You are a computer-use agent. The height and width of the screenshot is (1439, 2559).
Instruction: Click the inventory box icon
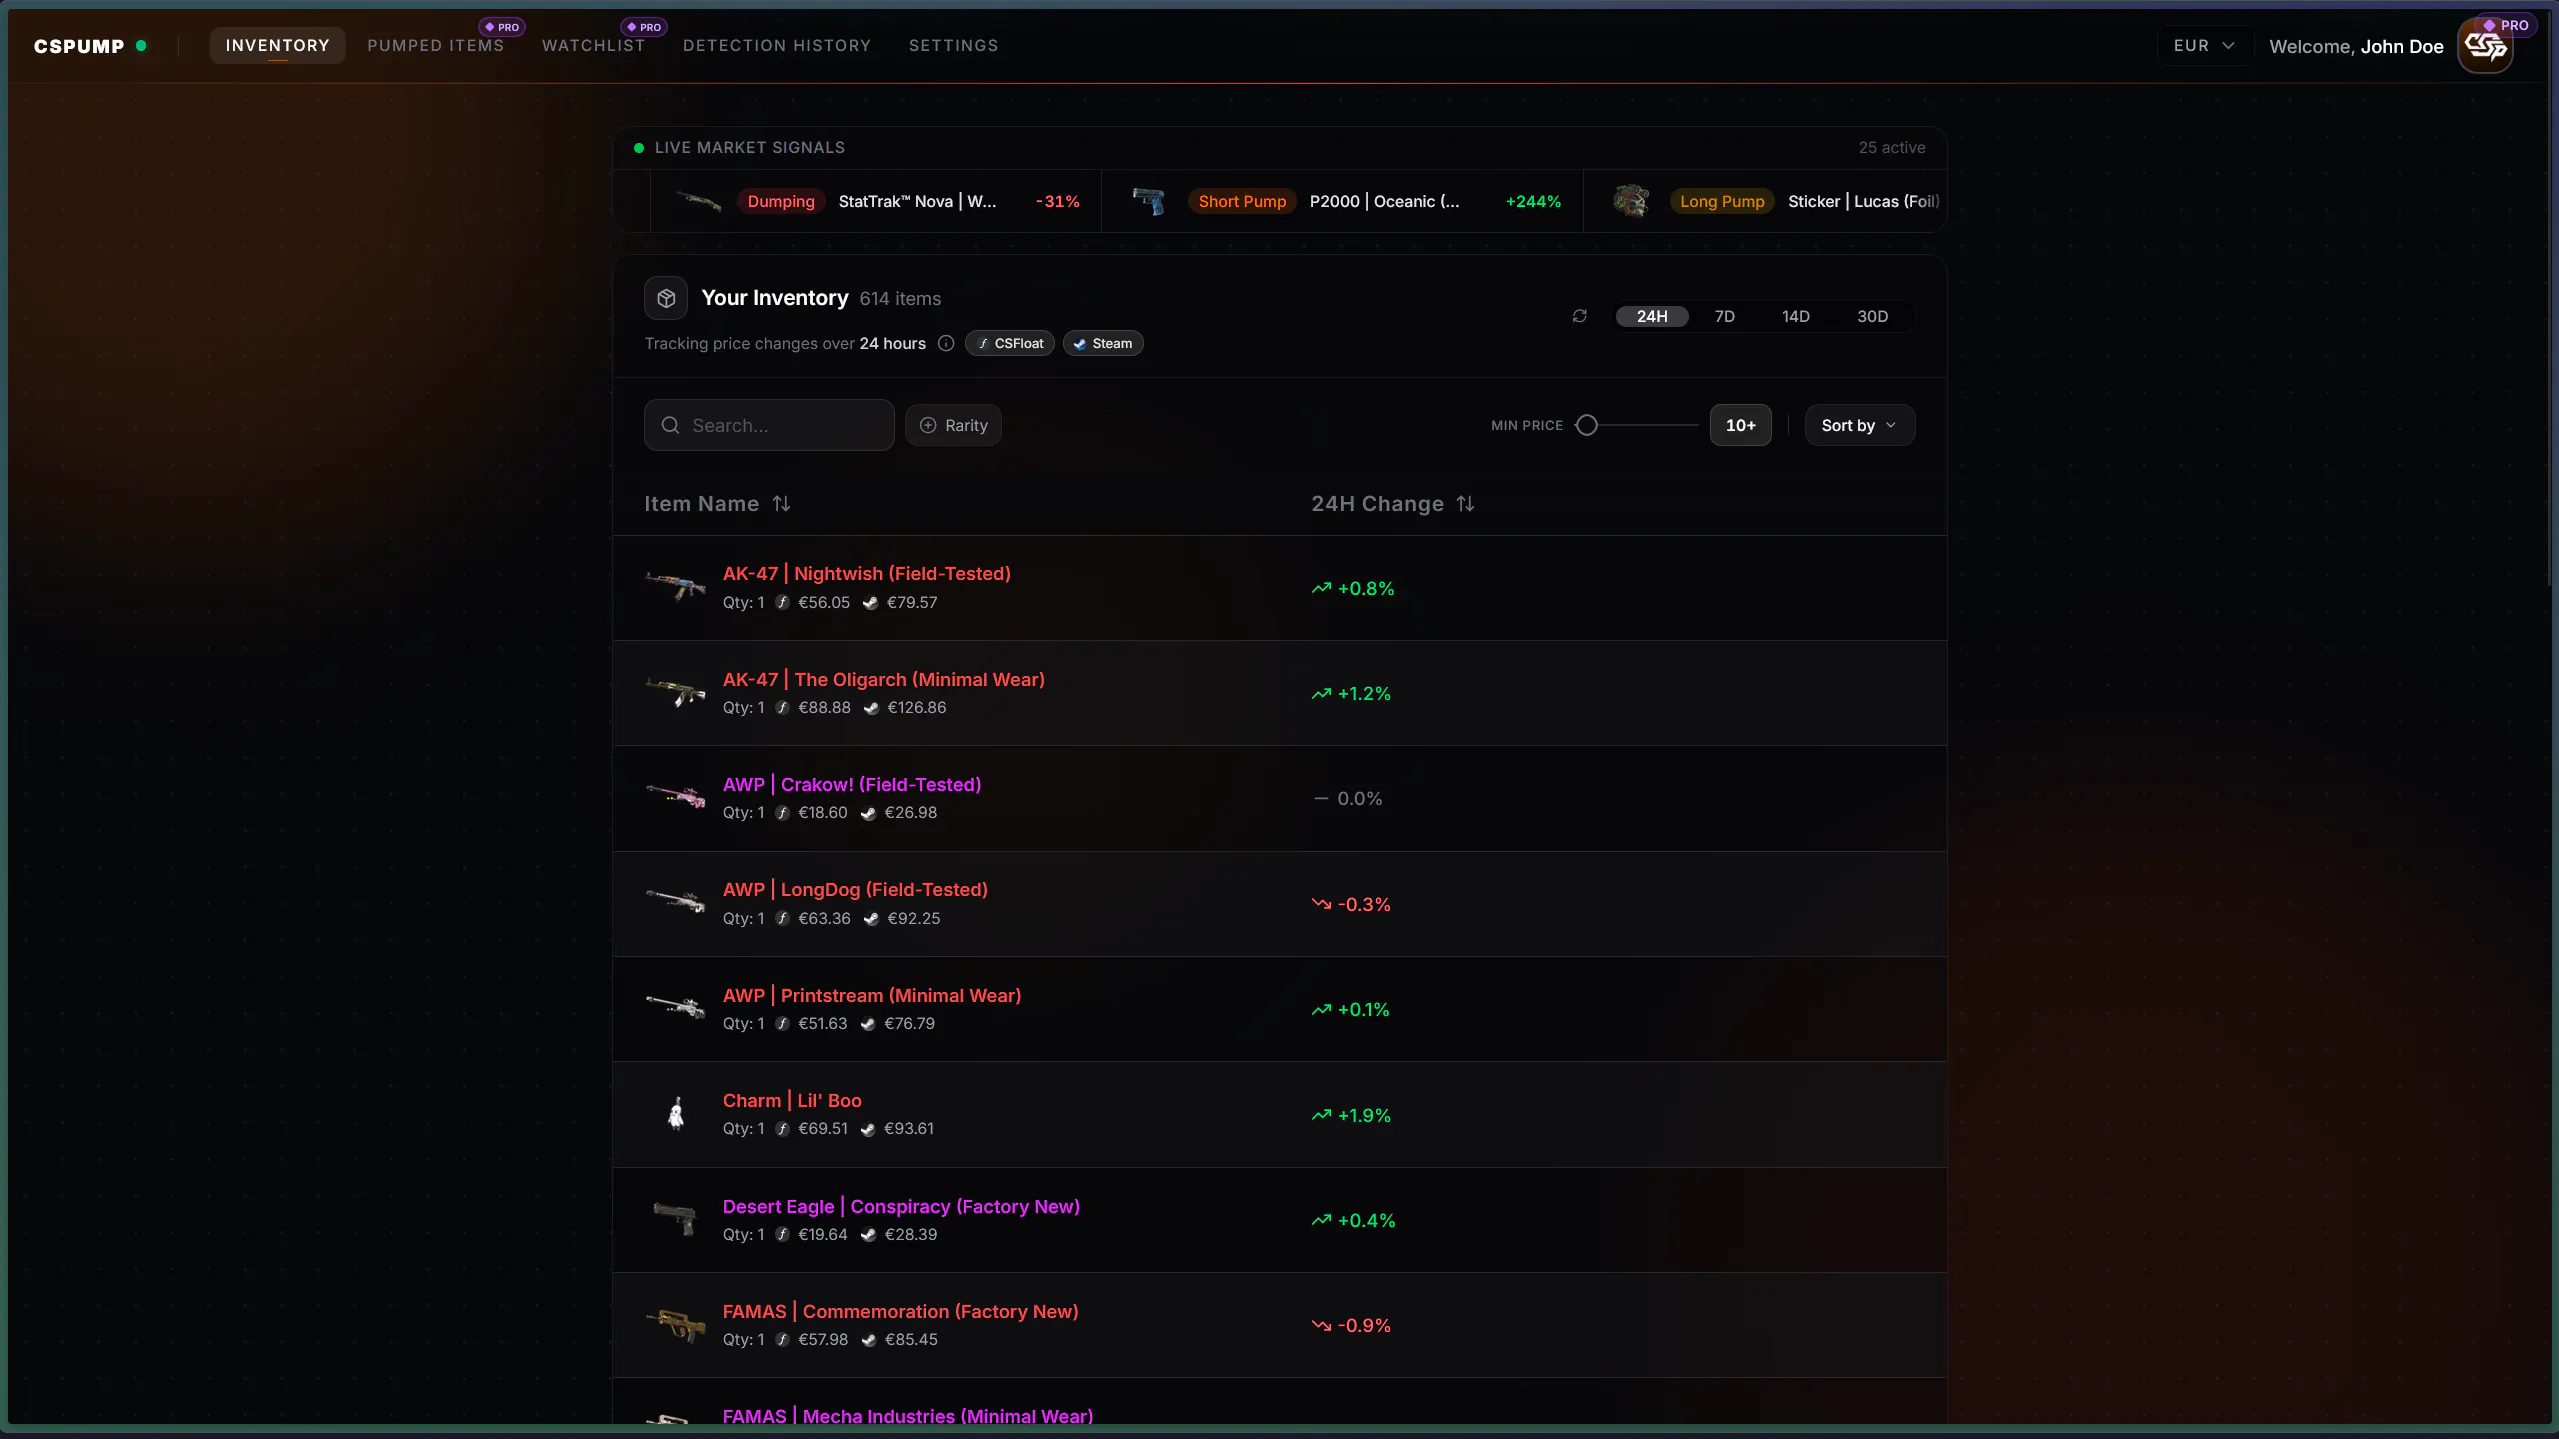pyautogui.click(x=666, y=298)
